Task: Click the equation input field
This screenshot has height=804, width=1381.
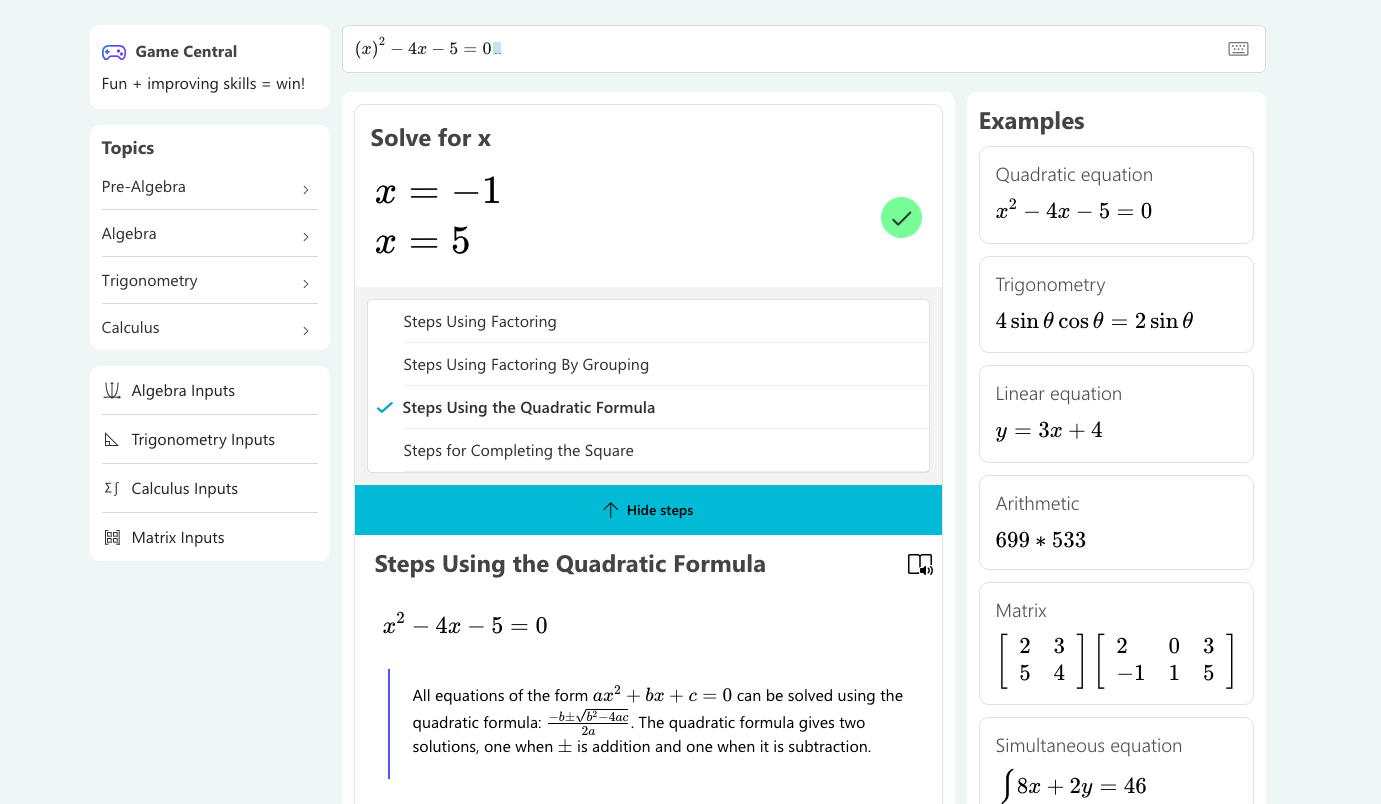Action: pyautogui.click(x=780, y=49)
